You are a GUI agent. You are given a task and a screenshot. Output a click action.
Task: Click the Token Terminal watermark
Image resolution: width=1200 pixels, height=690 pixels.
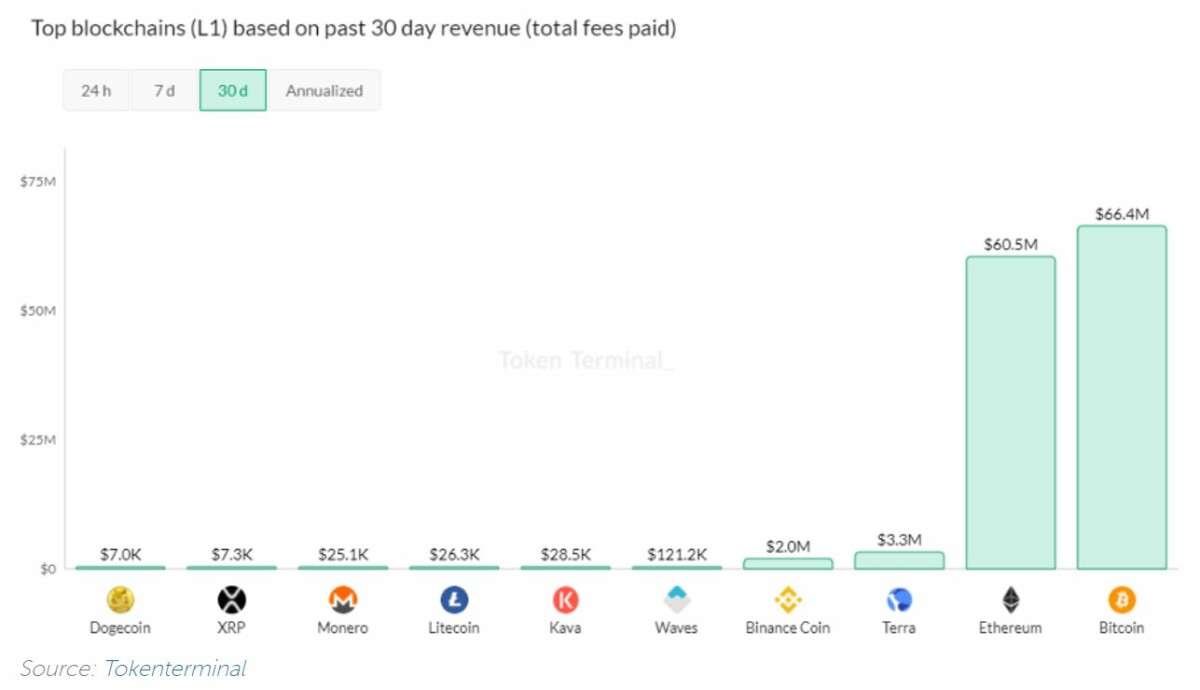point(587,361)
